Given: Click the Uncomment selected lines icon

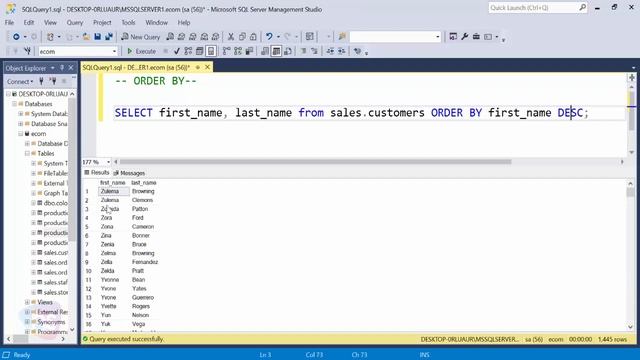Looking at the screenshot, I should [x=314, y=51].
